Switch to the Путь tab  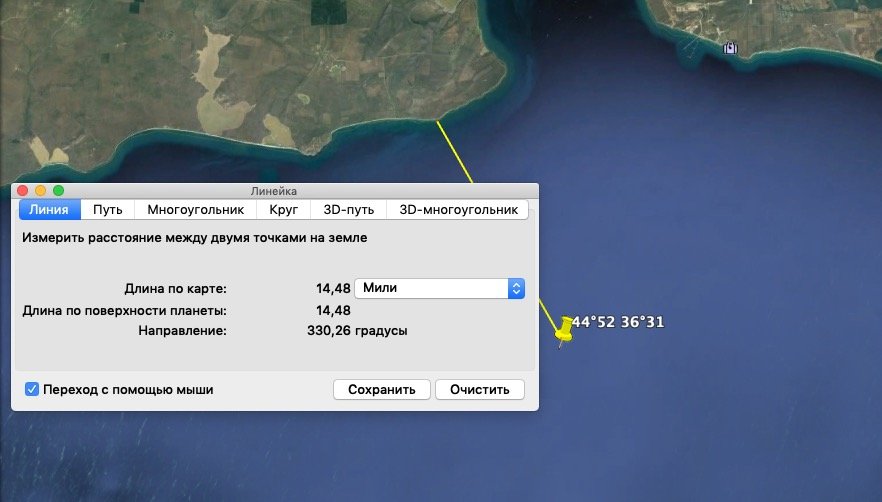point(108,210)
